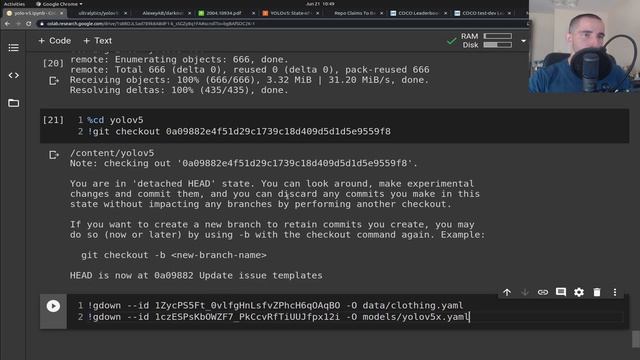This screenshot has width=640, height=360.
Task: Open the Google Chrome app menu
Action: tap(59, 4)
